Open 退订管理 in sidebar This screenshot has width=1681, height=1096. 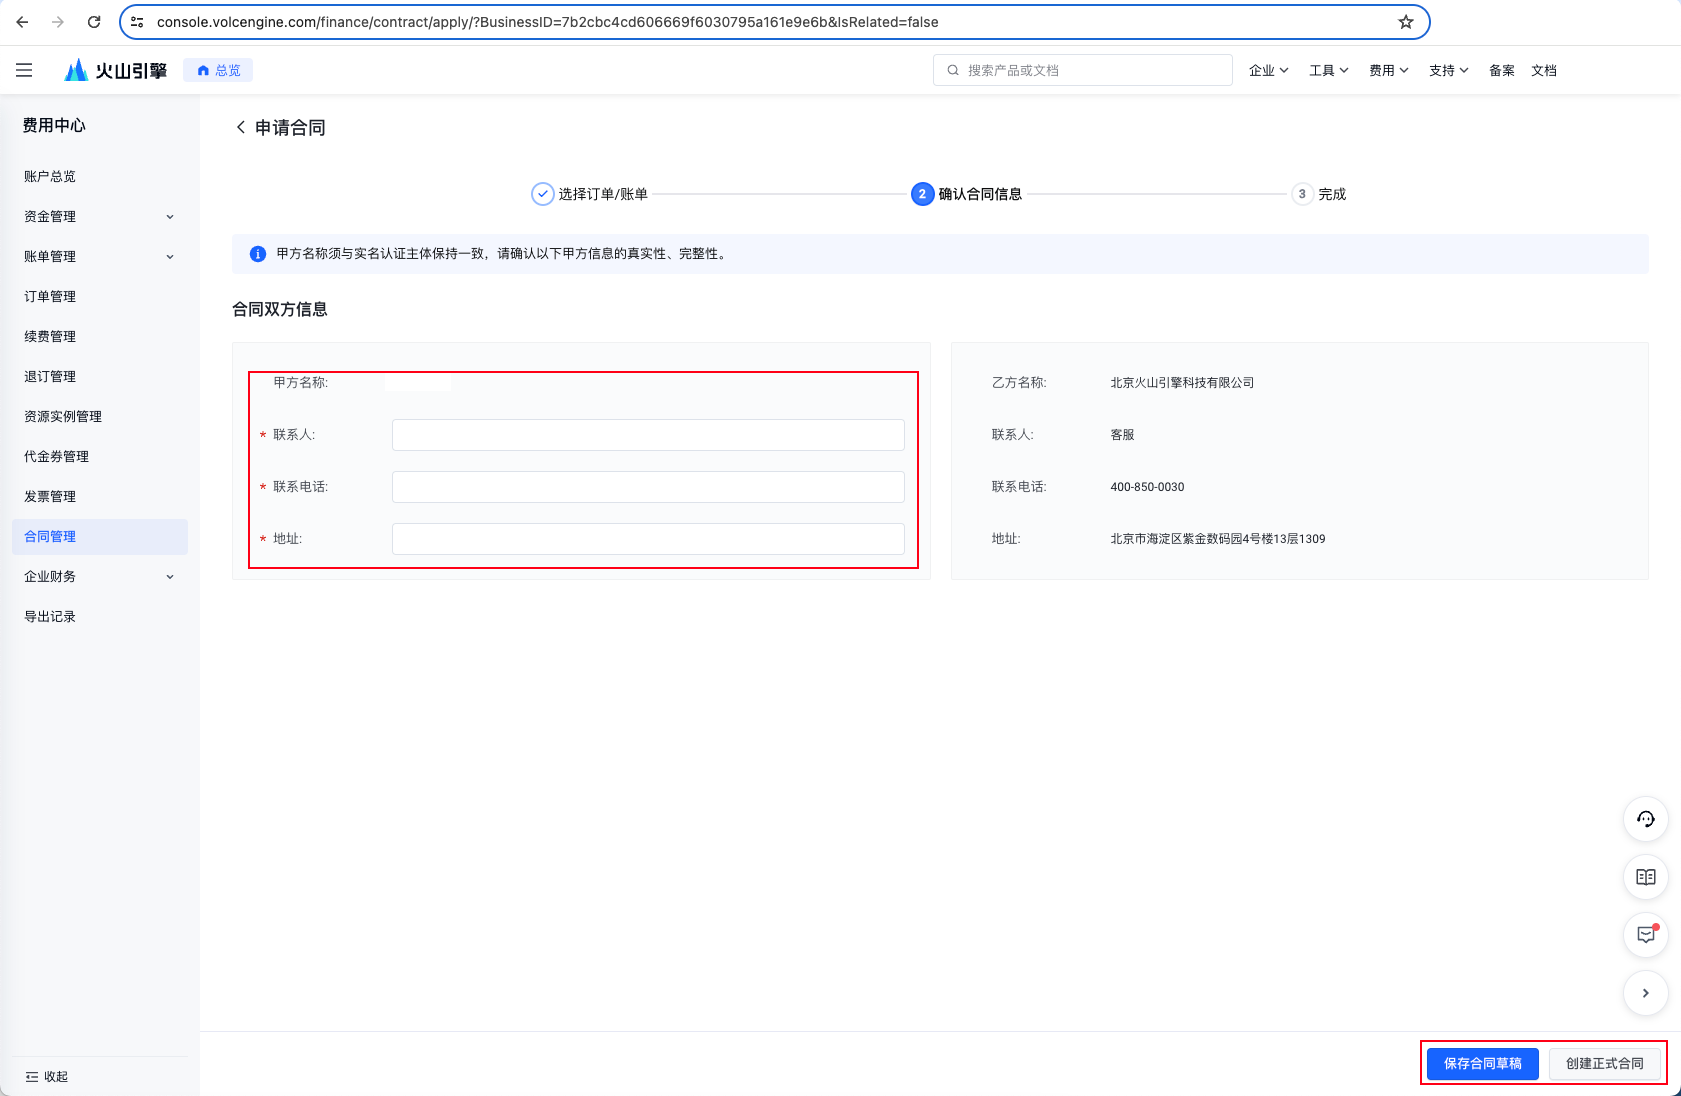pos(100,377)
